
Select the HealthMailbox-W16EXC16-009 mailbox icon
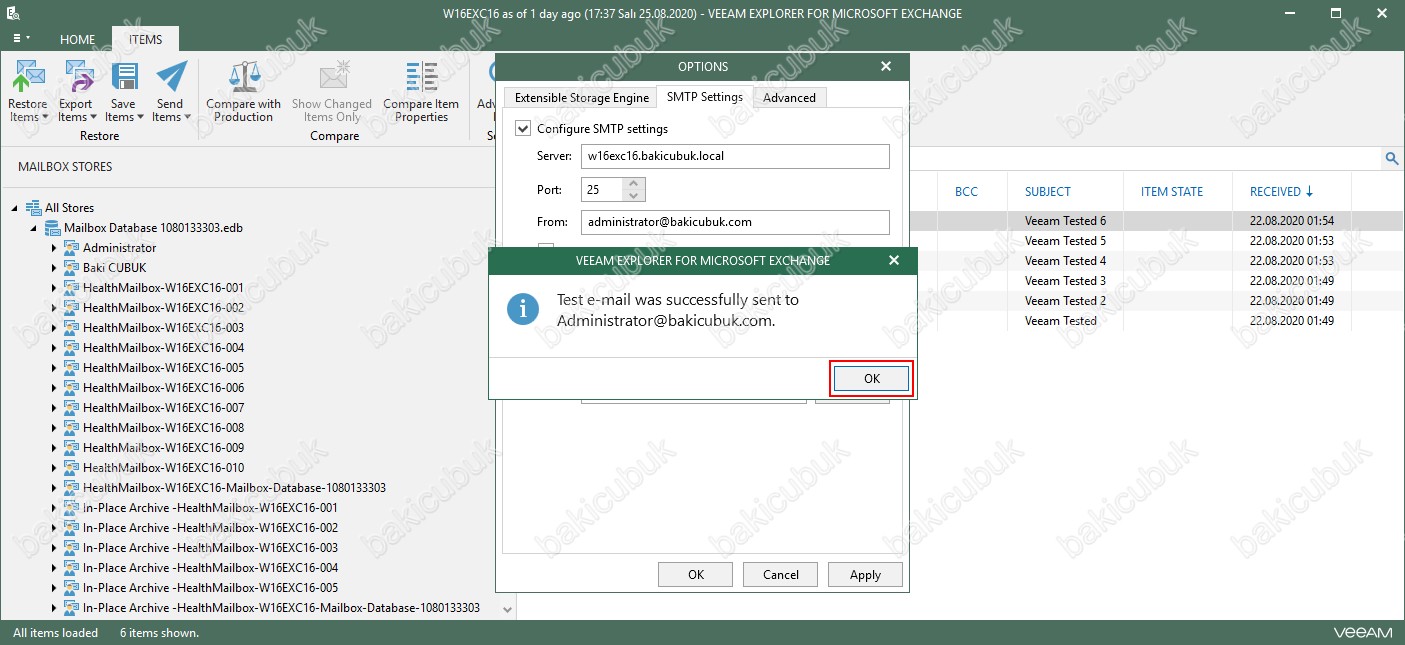pos(71,448)
